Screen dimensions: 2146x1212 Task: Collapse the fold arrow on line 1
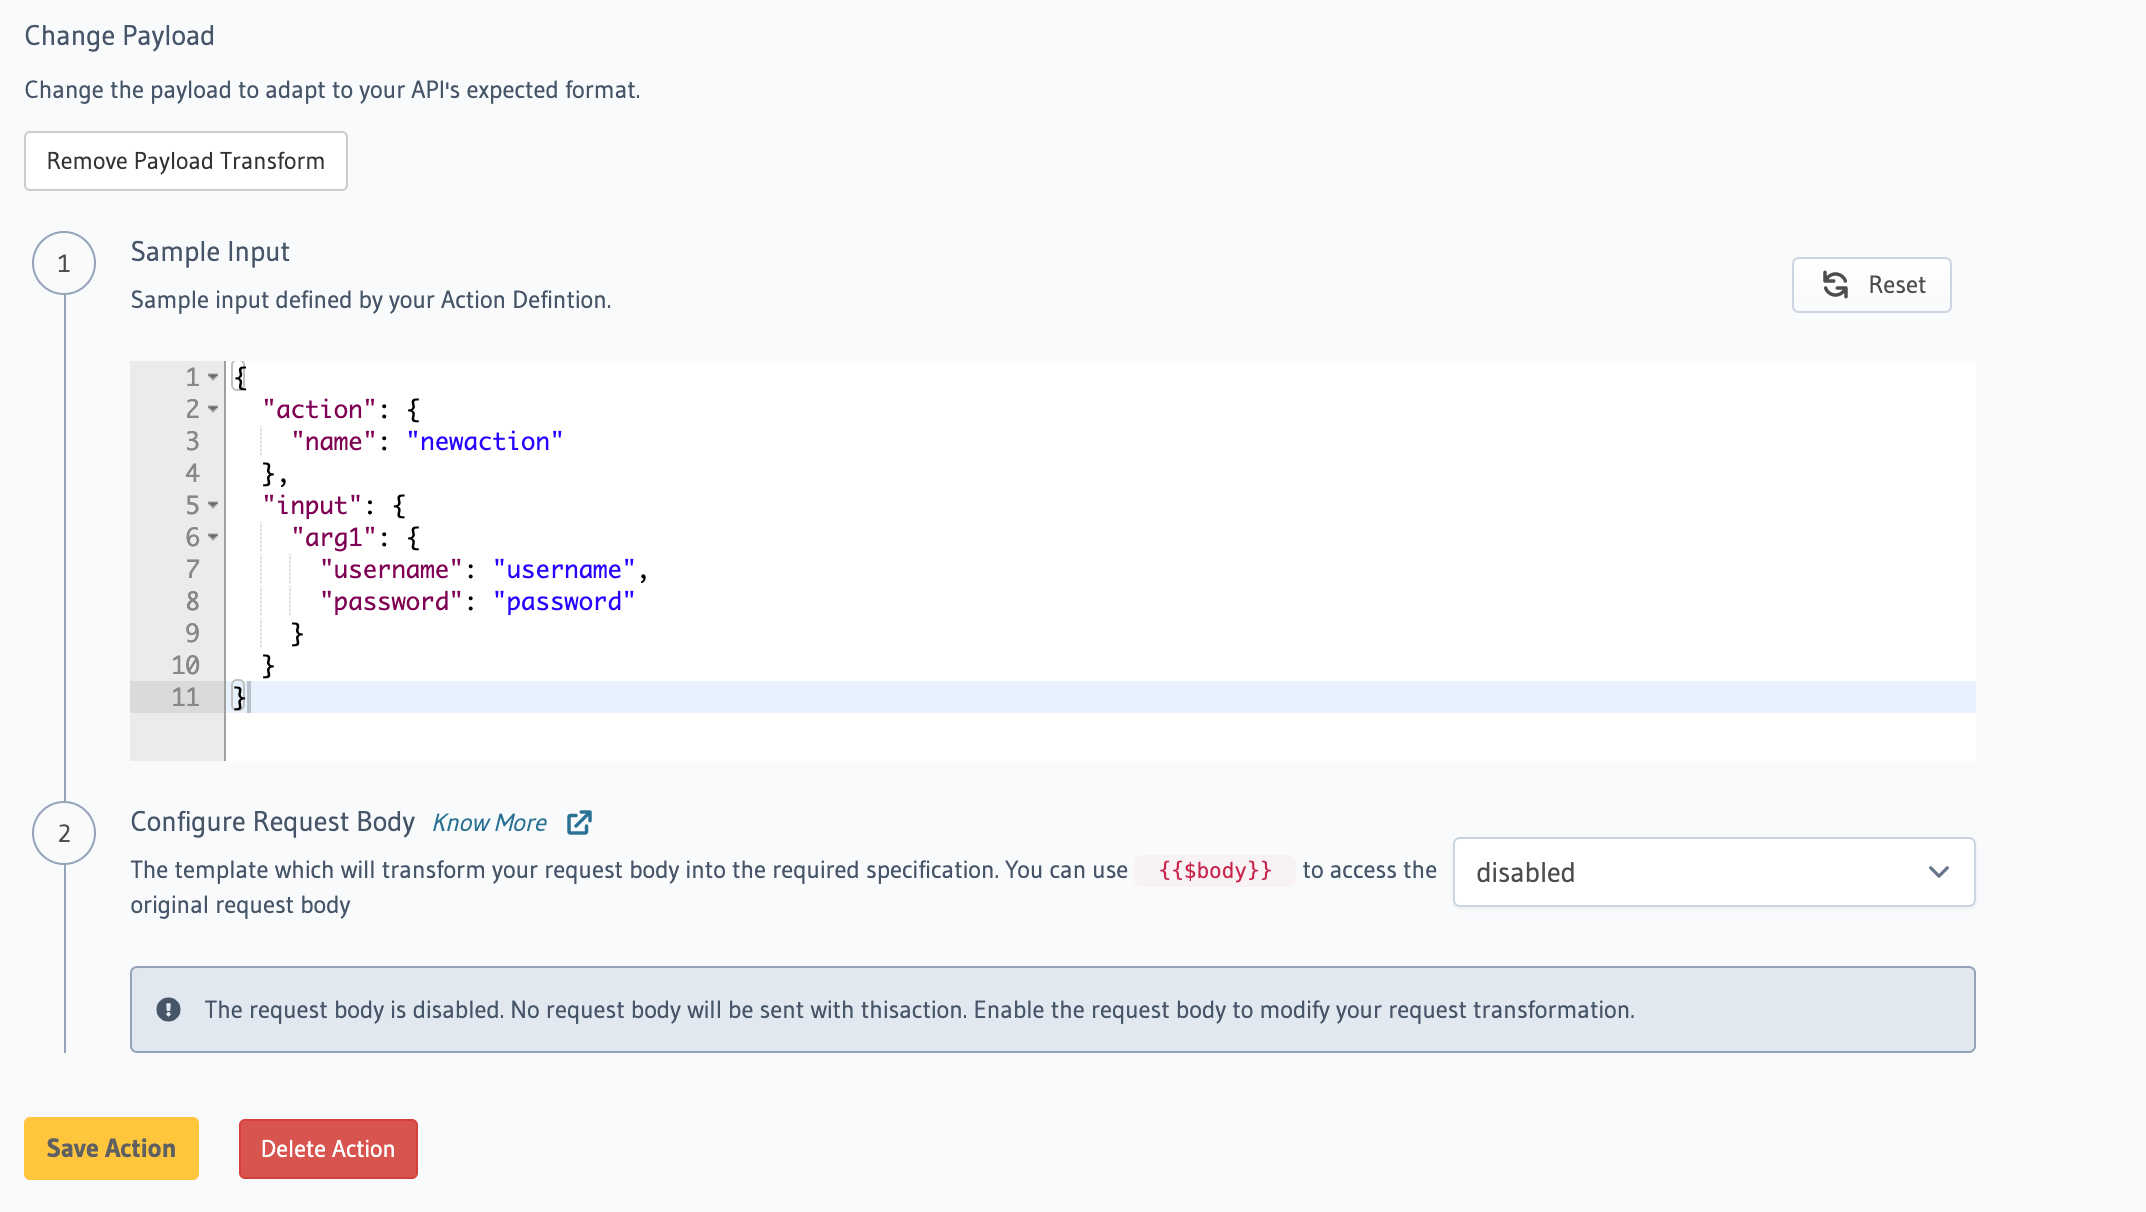(x=213, y=377)
